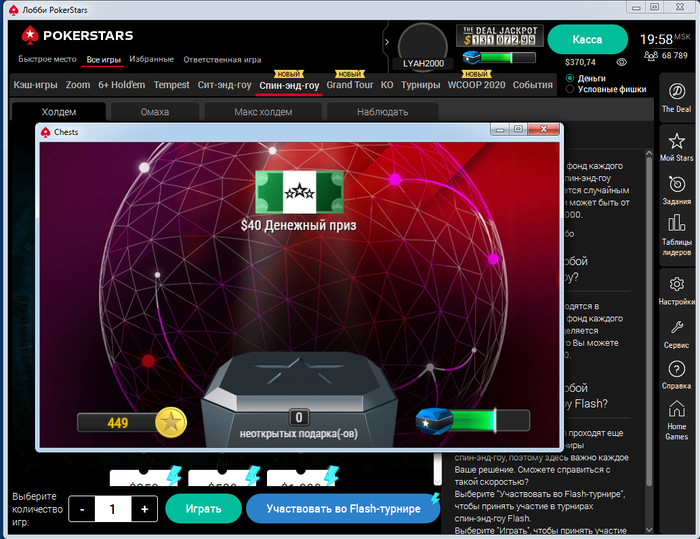Click the blue chest icon in Chests window

(x=433, y=421)
